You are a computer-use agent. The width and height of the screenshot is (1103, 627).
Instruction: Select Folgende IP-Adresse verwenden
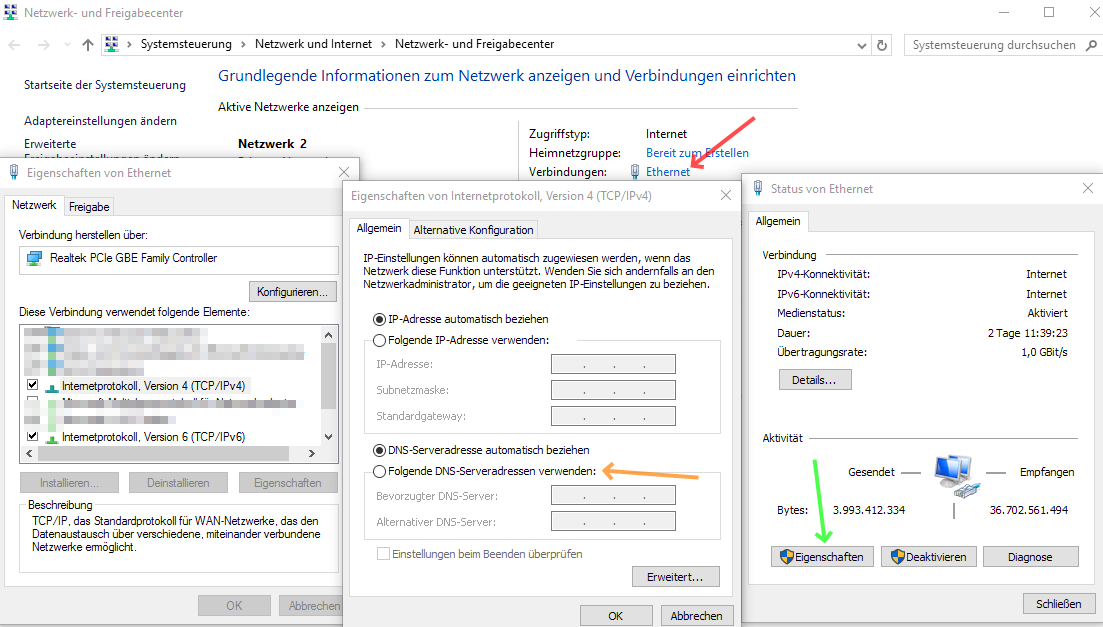(380, 341)
